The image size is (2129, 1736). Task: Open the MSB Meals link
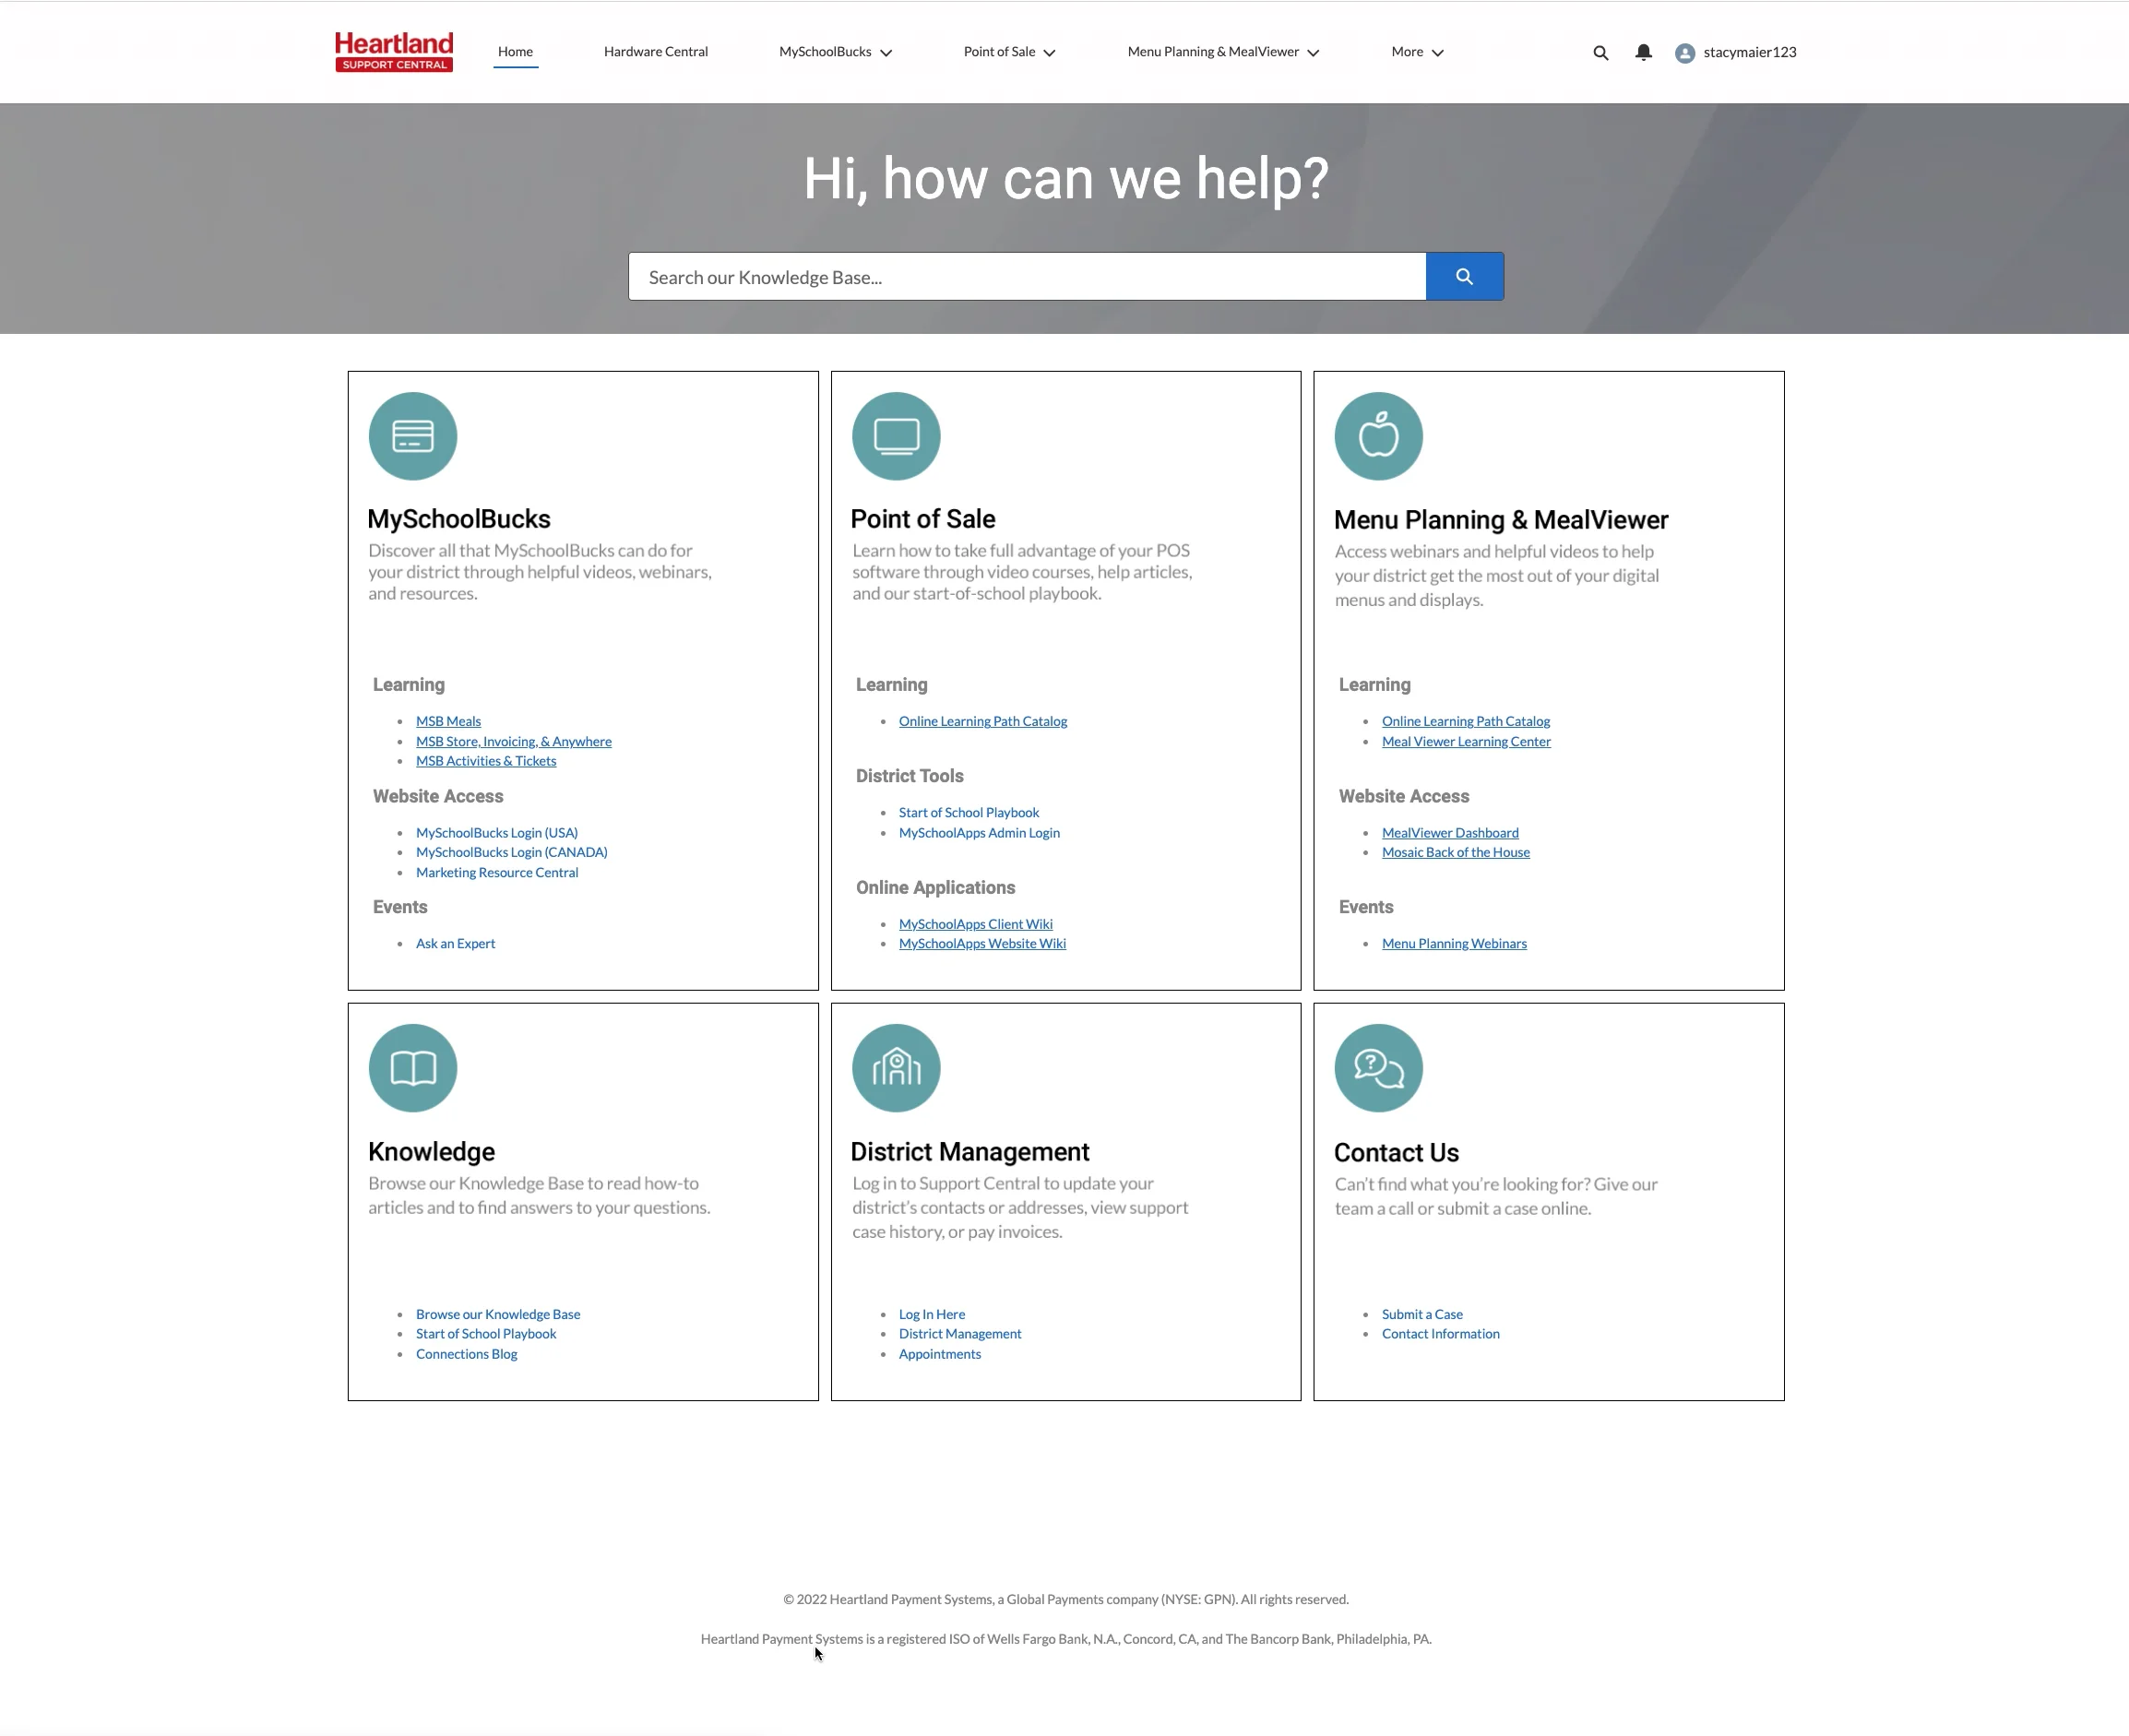[447, 720]
